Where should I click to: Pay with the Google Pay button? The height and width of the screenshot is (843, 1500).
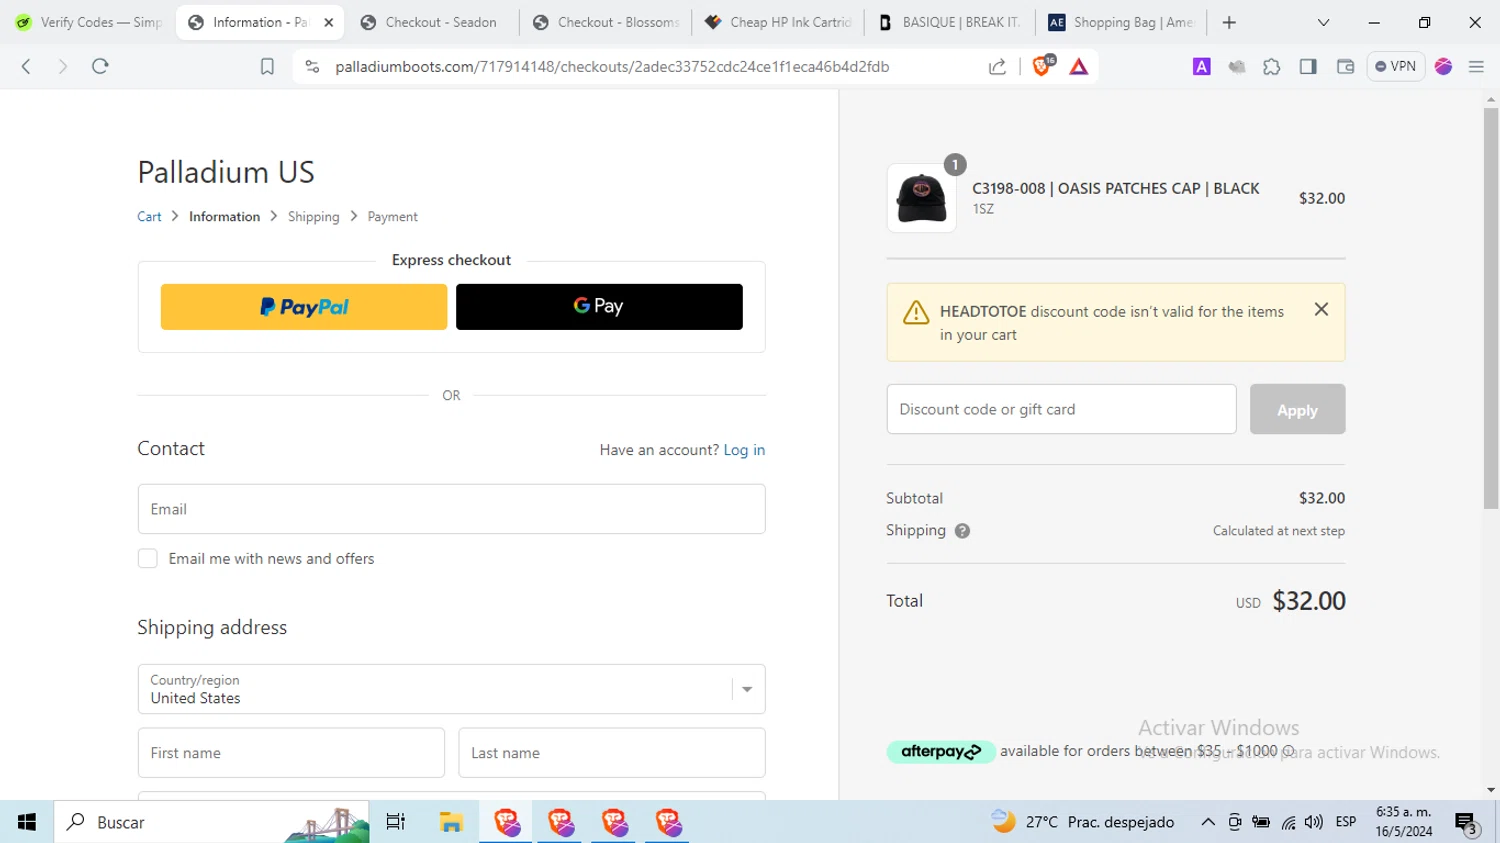click(599, 307)
